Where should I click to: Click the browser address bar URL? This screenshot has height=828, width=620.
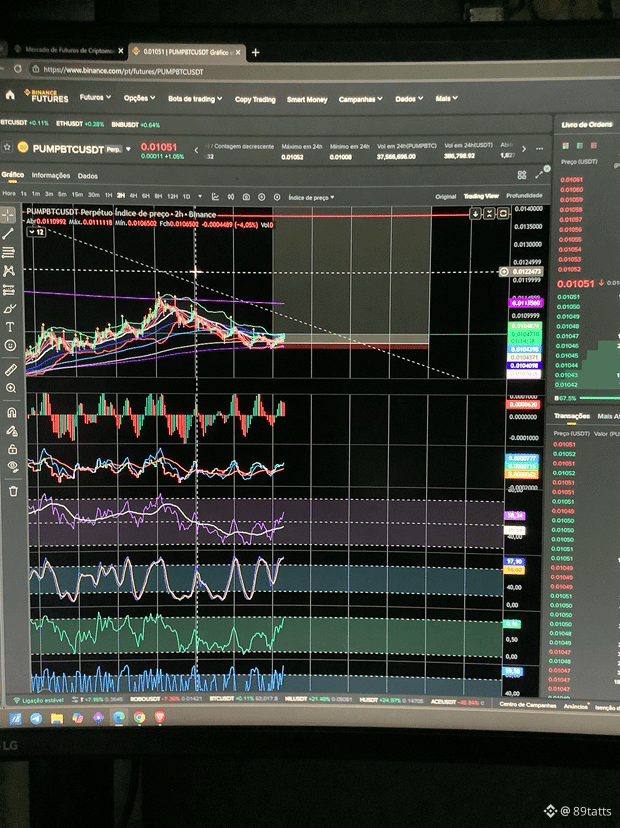coord(123,71)
